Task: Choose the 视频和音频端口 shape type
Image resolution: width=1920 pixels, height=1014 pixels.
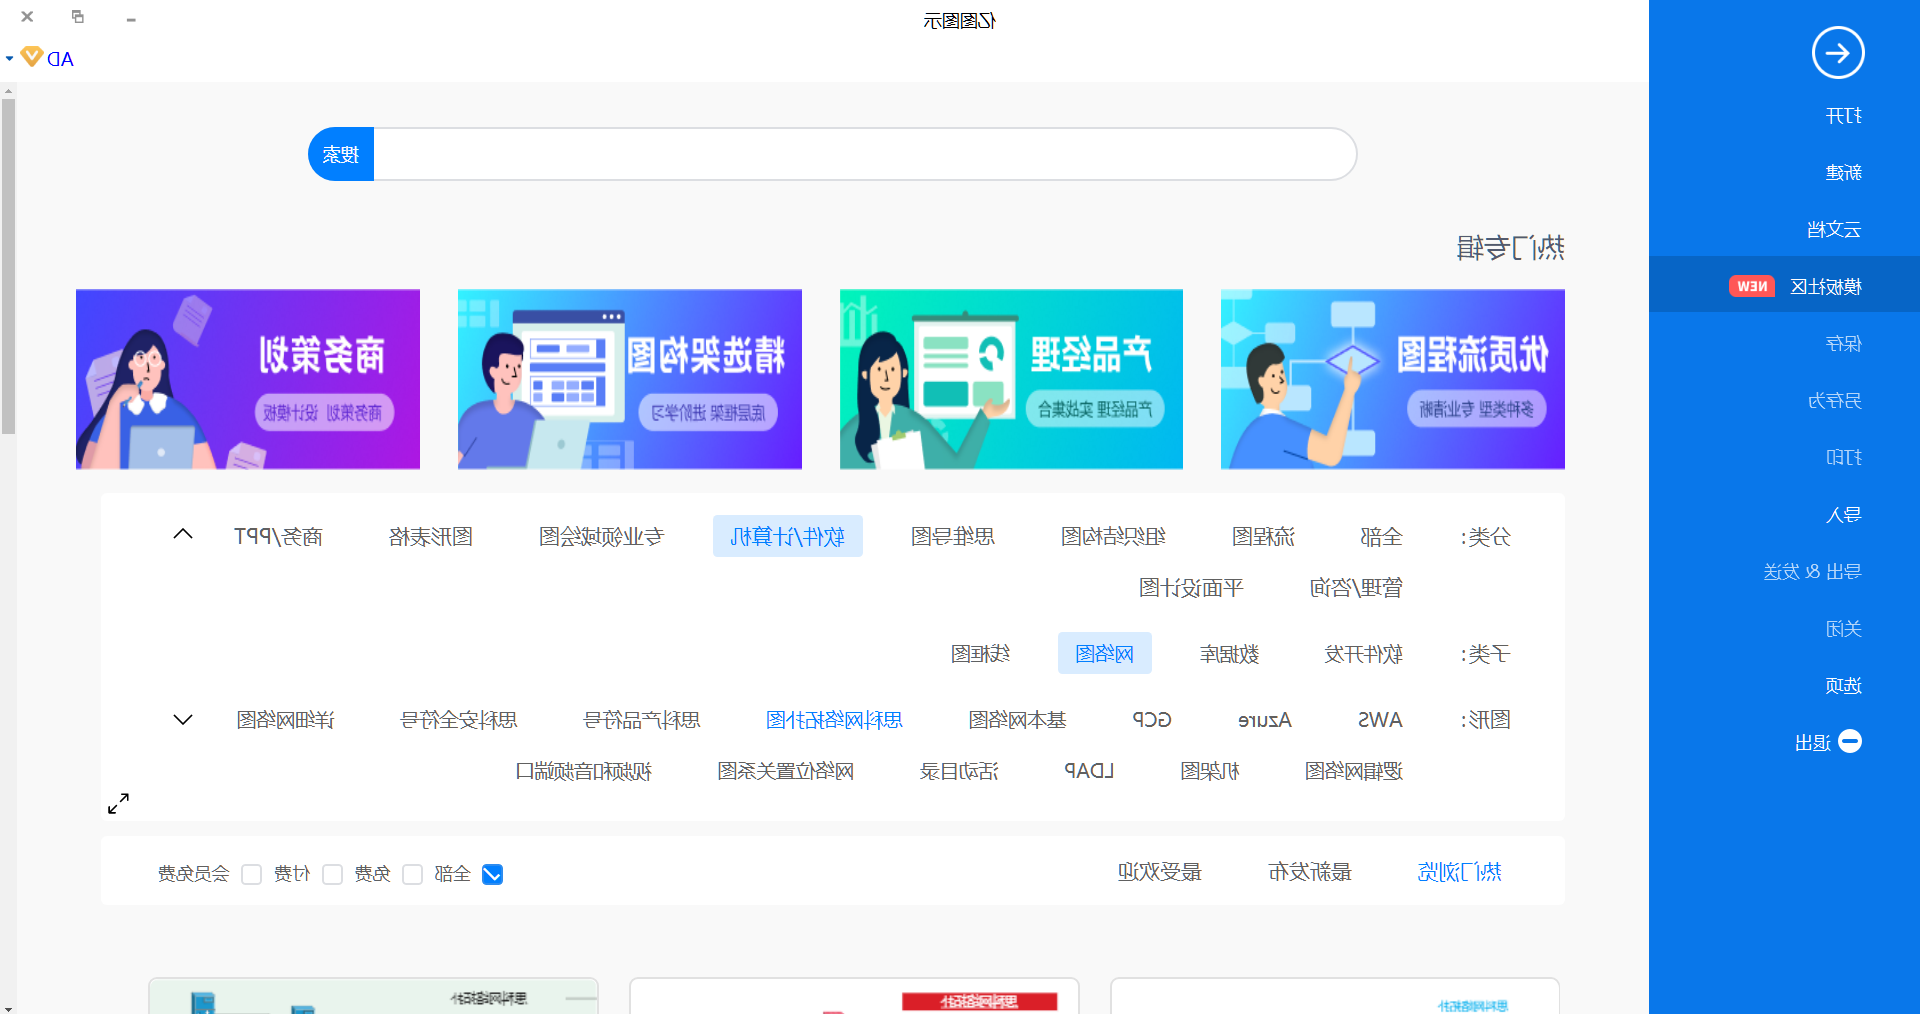Action: (x=584, y=771)
